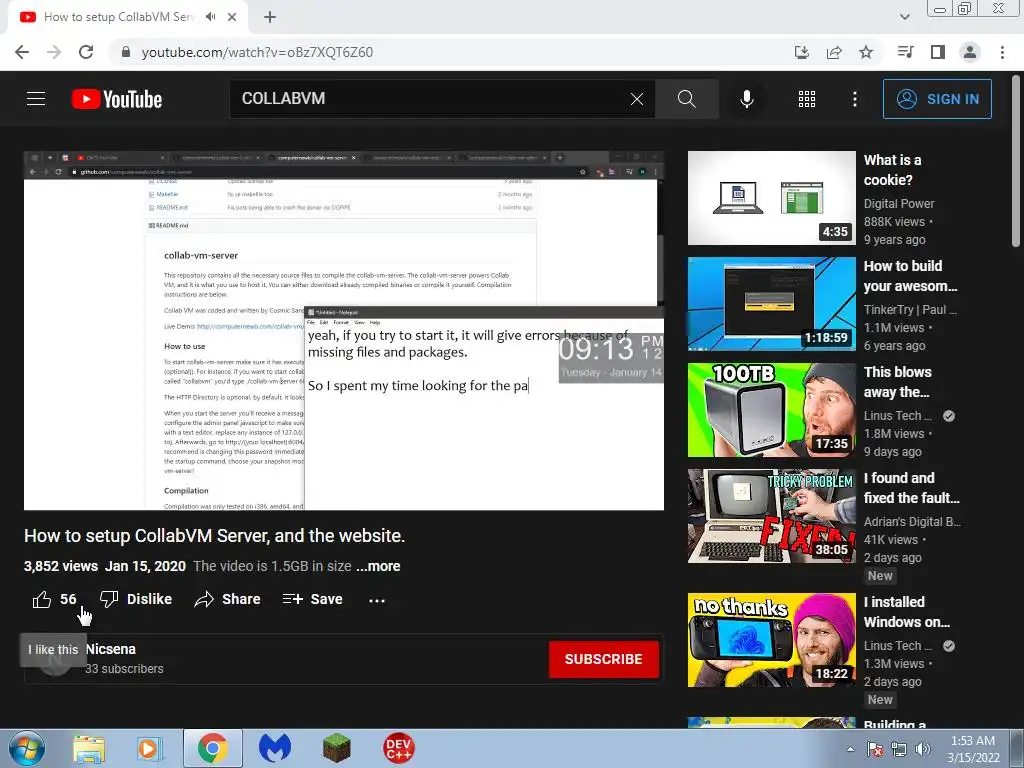This screenshot has height=768, width=1024.
Task: Open more actions ellipsis under the video
Action: tap(377, 600)
